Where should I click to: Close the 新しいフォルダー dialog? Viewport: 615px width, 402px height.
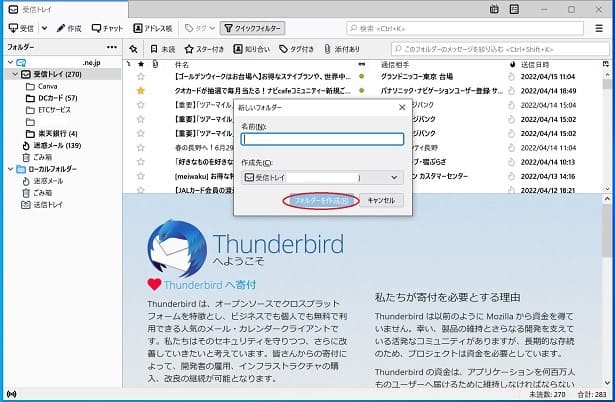click(402, 107)
